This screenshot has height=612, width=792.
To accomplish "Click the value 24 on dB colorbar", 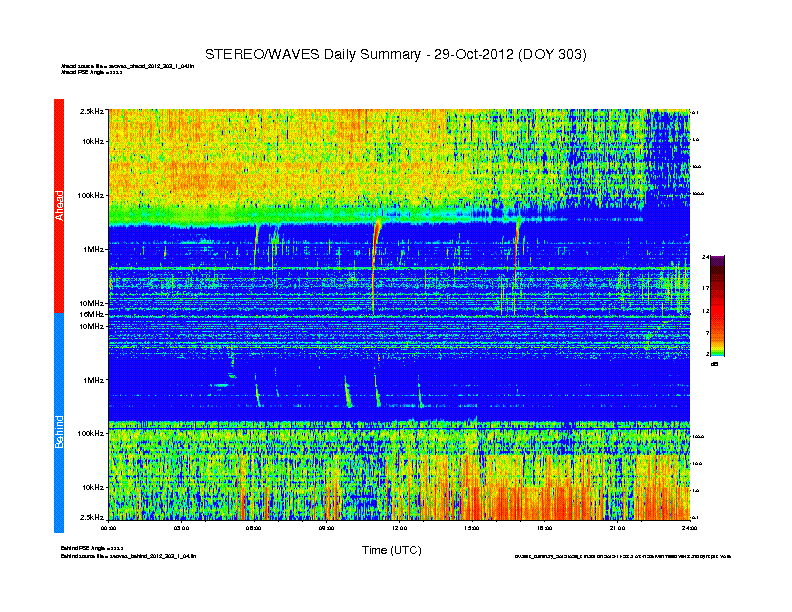I will click(706, 257).
